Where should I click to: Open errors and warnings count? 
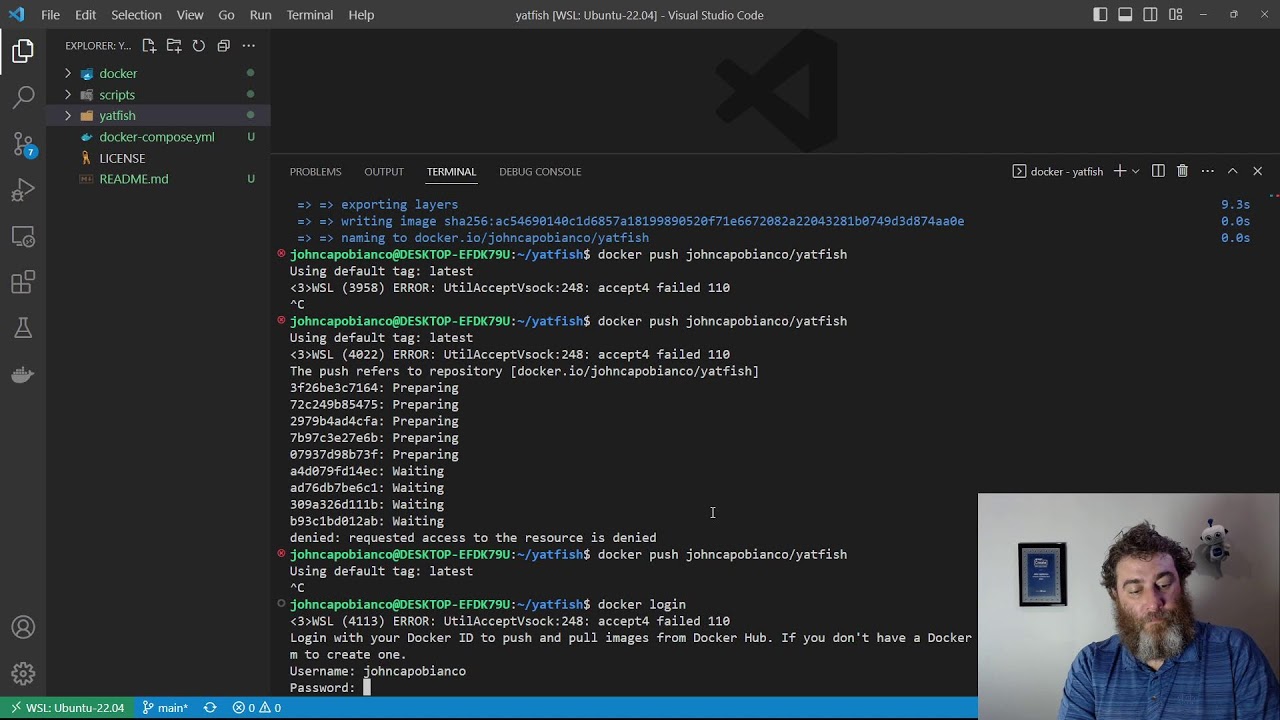[257, 708]
